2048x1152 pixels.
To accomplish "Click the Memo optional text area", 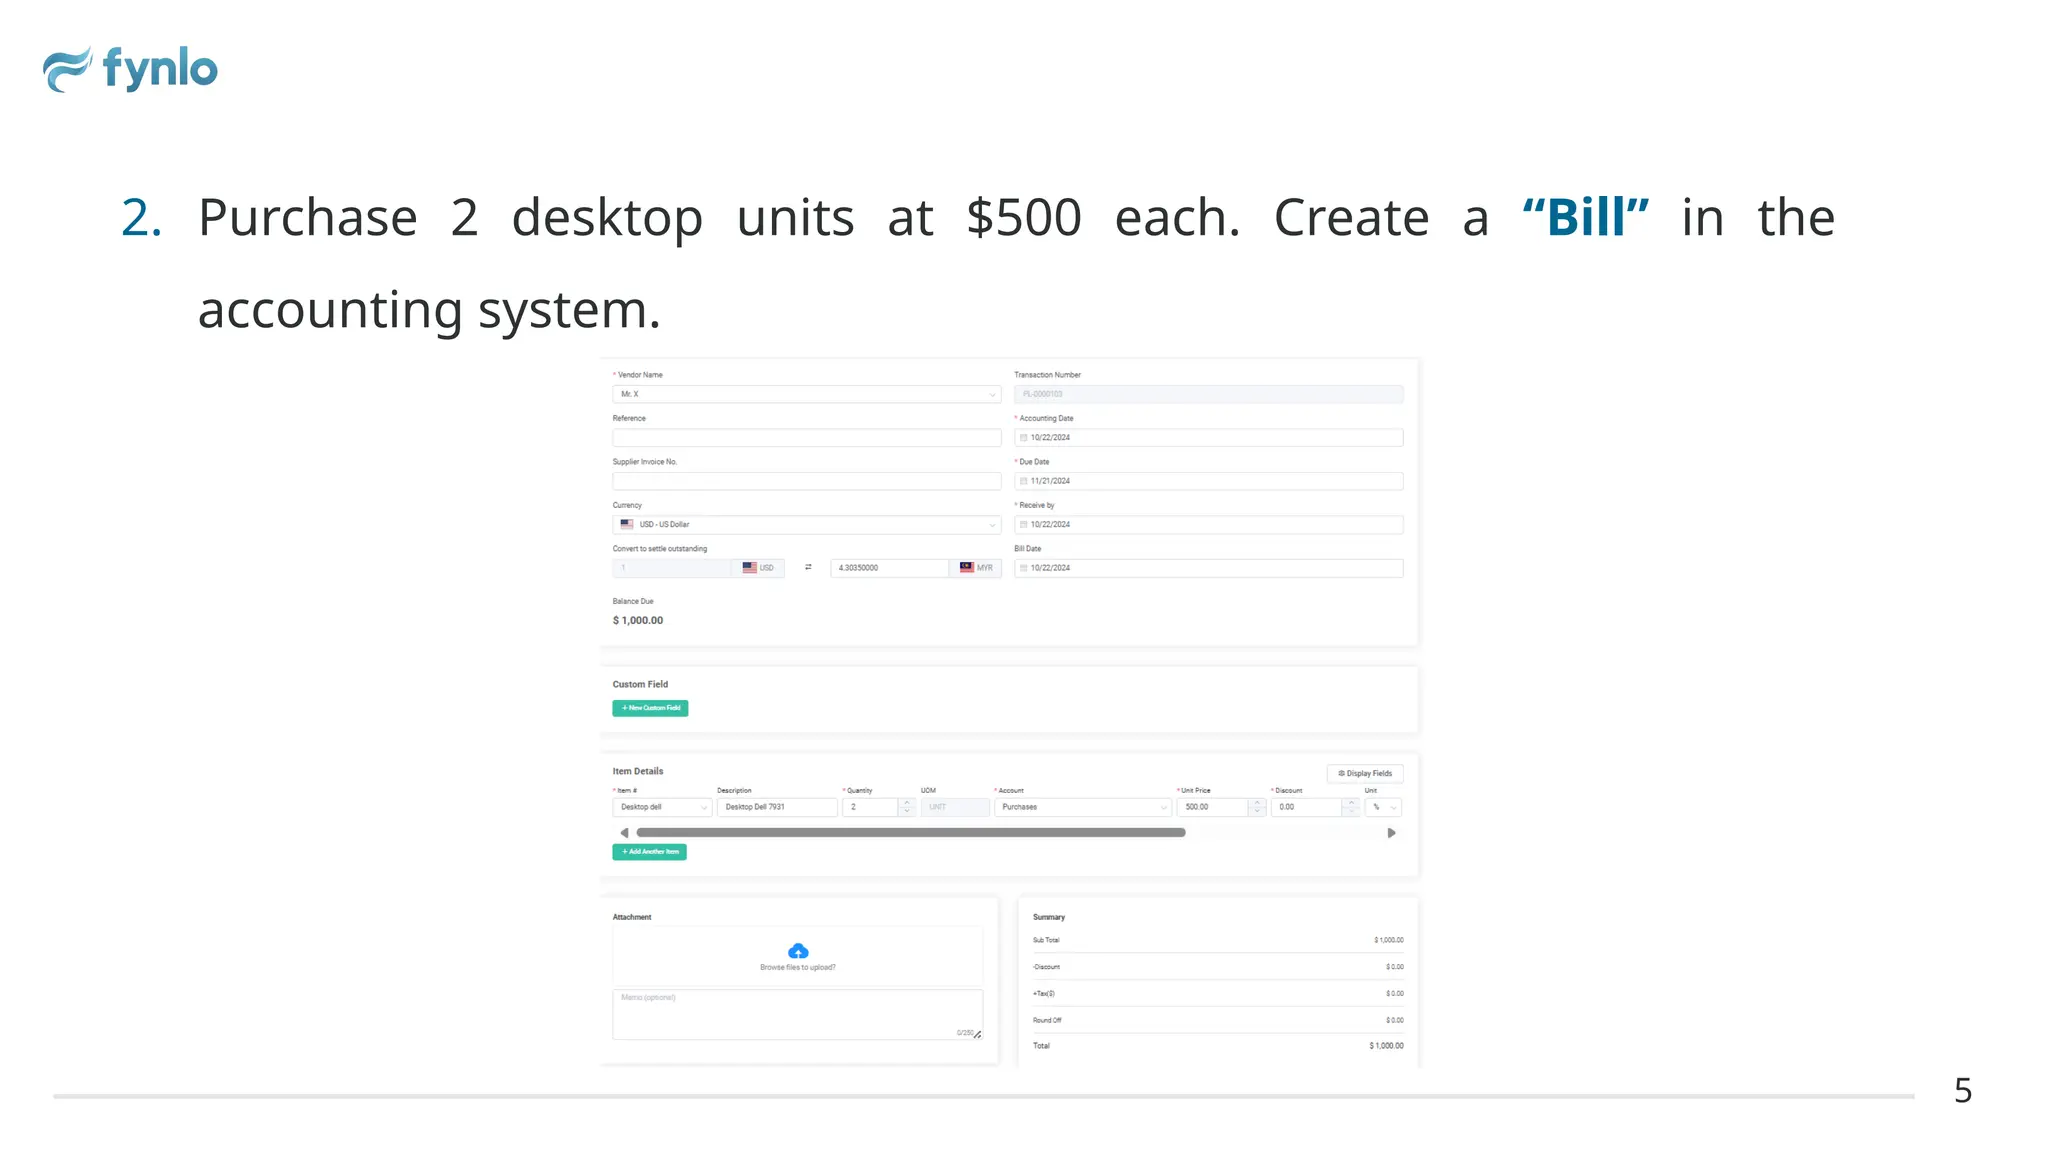I will (x=797, y=1014).
